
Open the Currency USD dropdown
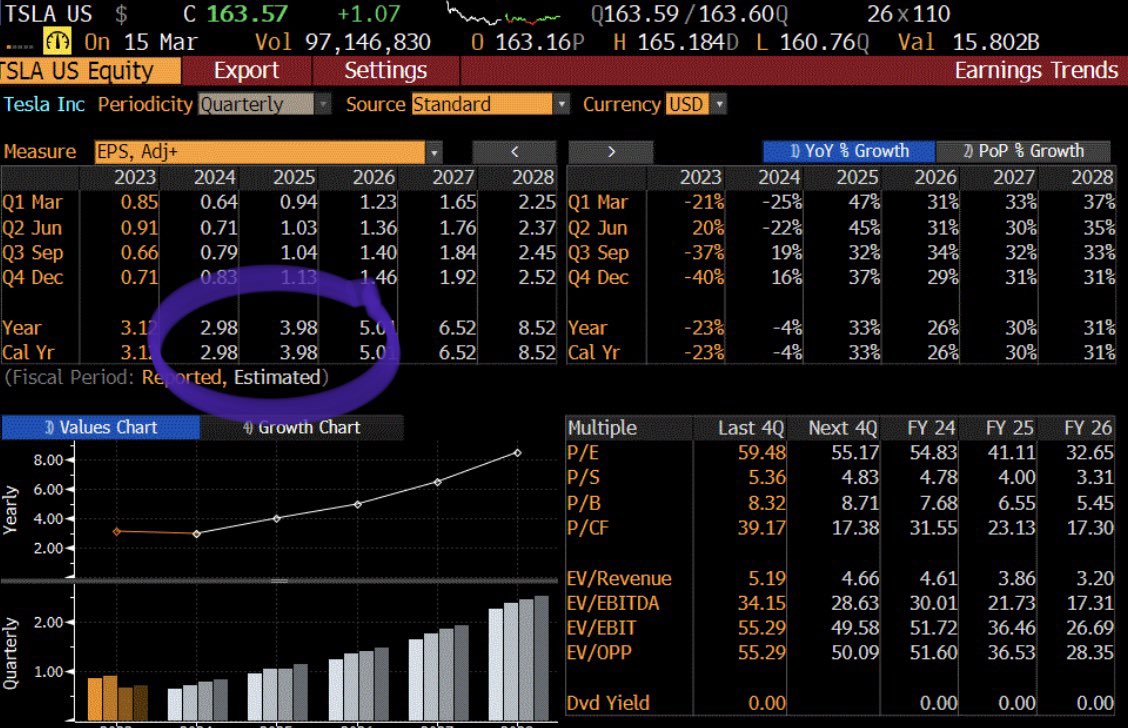[696, 104]
